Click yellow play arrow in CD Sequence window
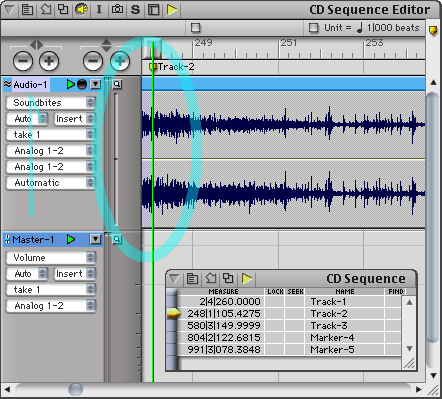The image size is (442, 399). [247, 278]
